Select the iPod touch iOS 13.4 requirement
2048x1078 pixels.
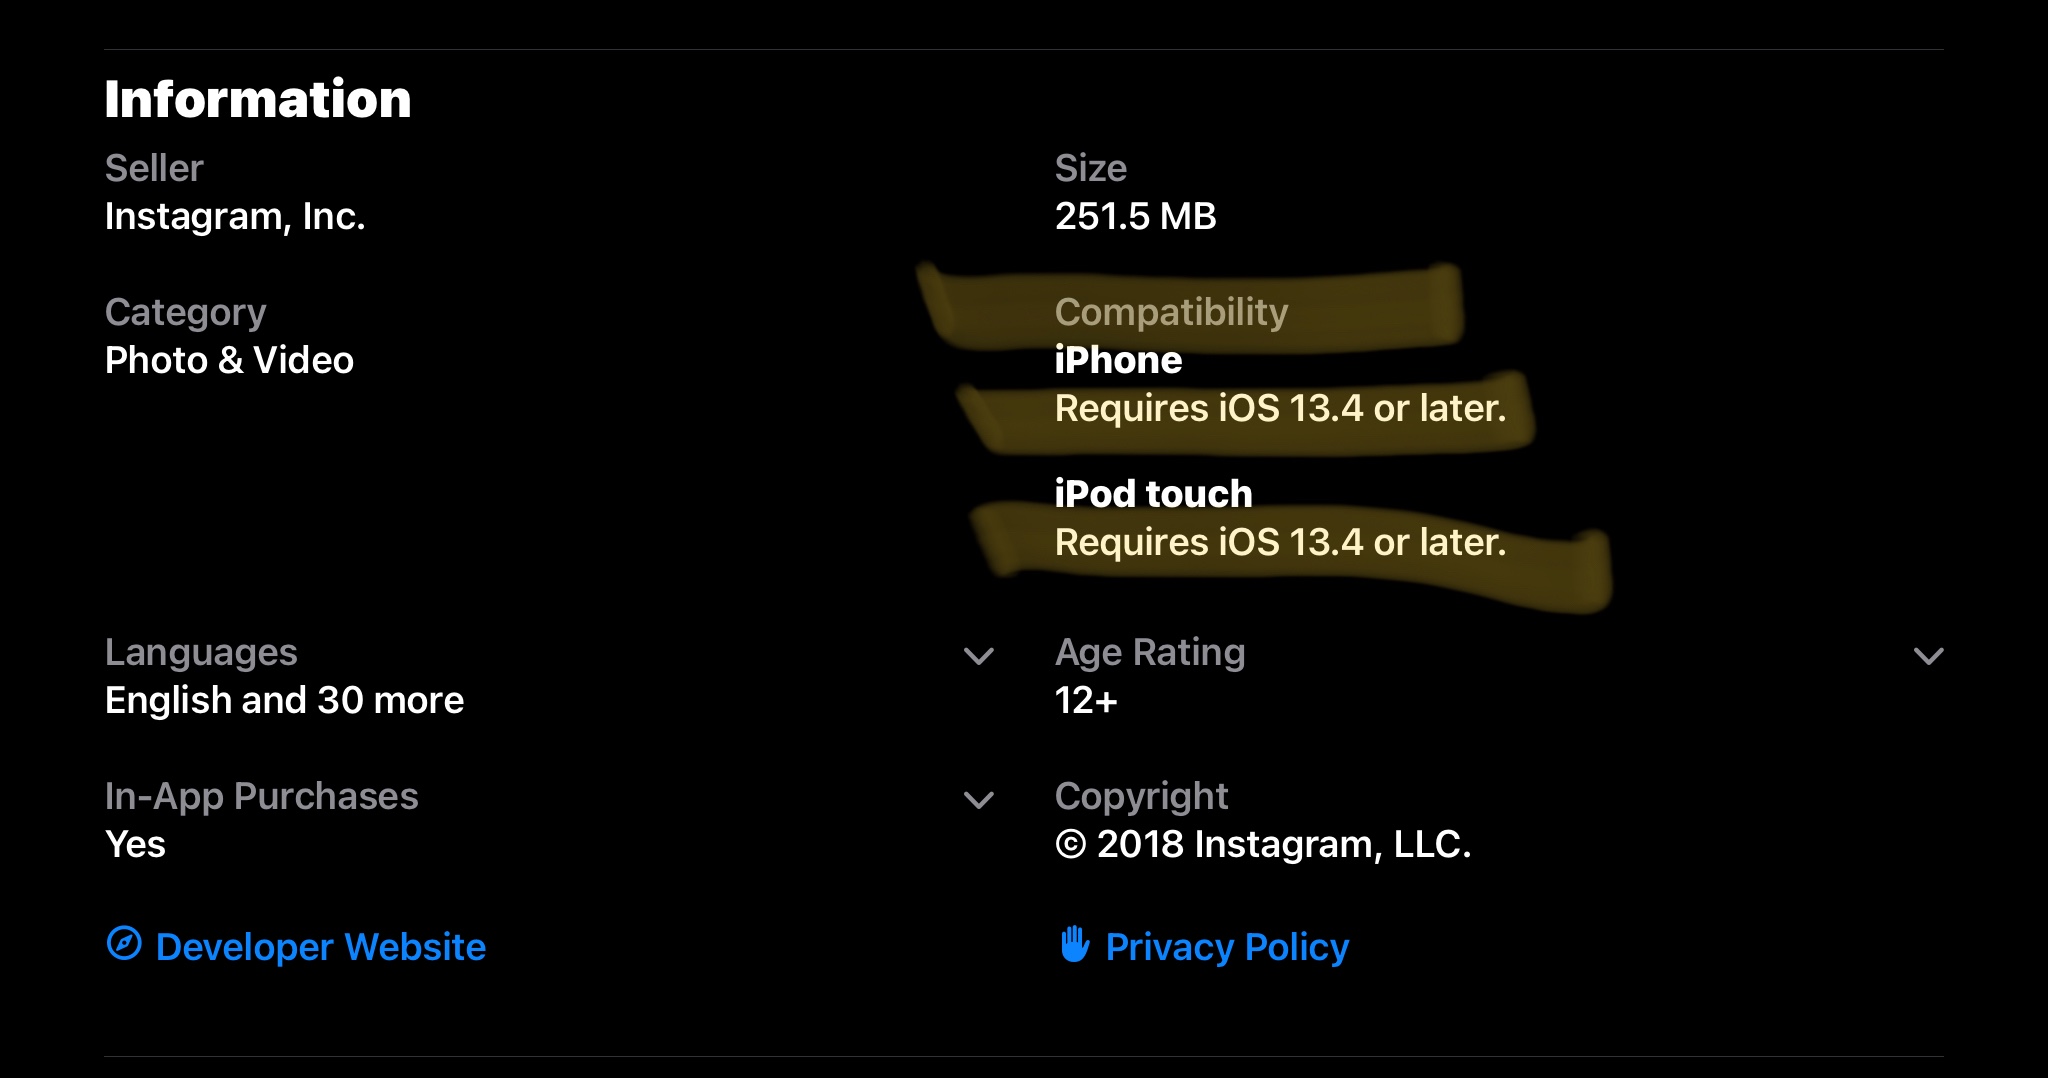pos(1280,543)
